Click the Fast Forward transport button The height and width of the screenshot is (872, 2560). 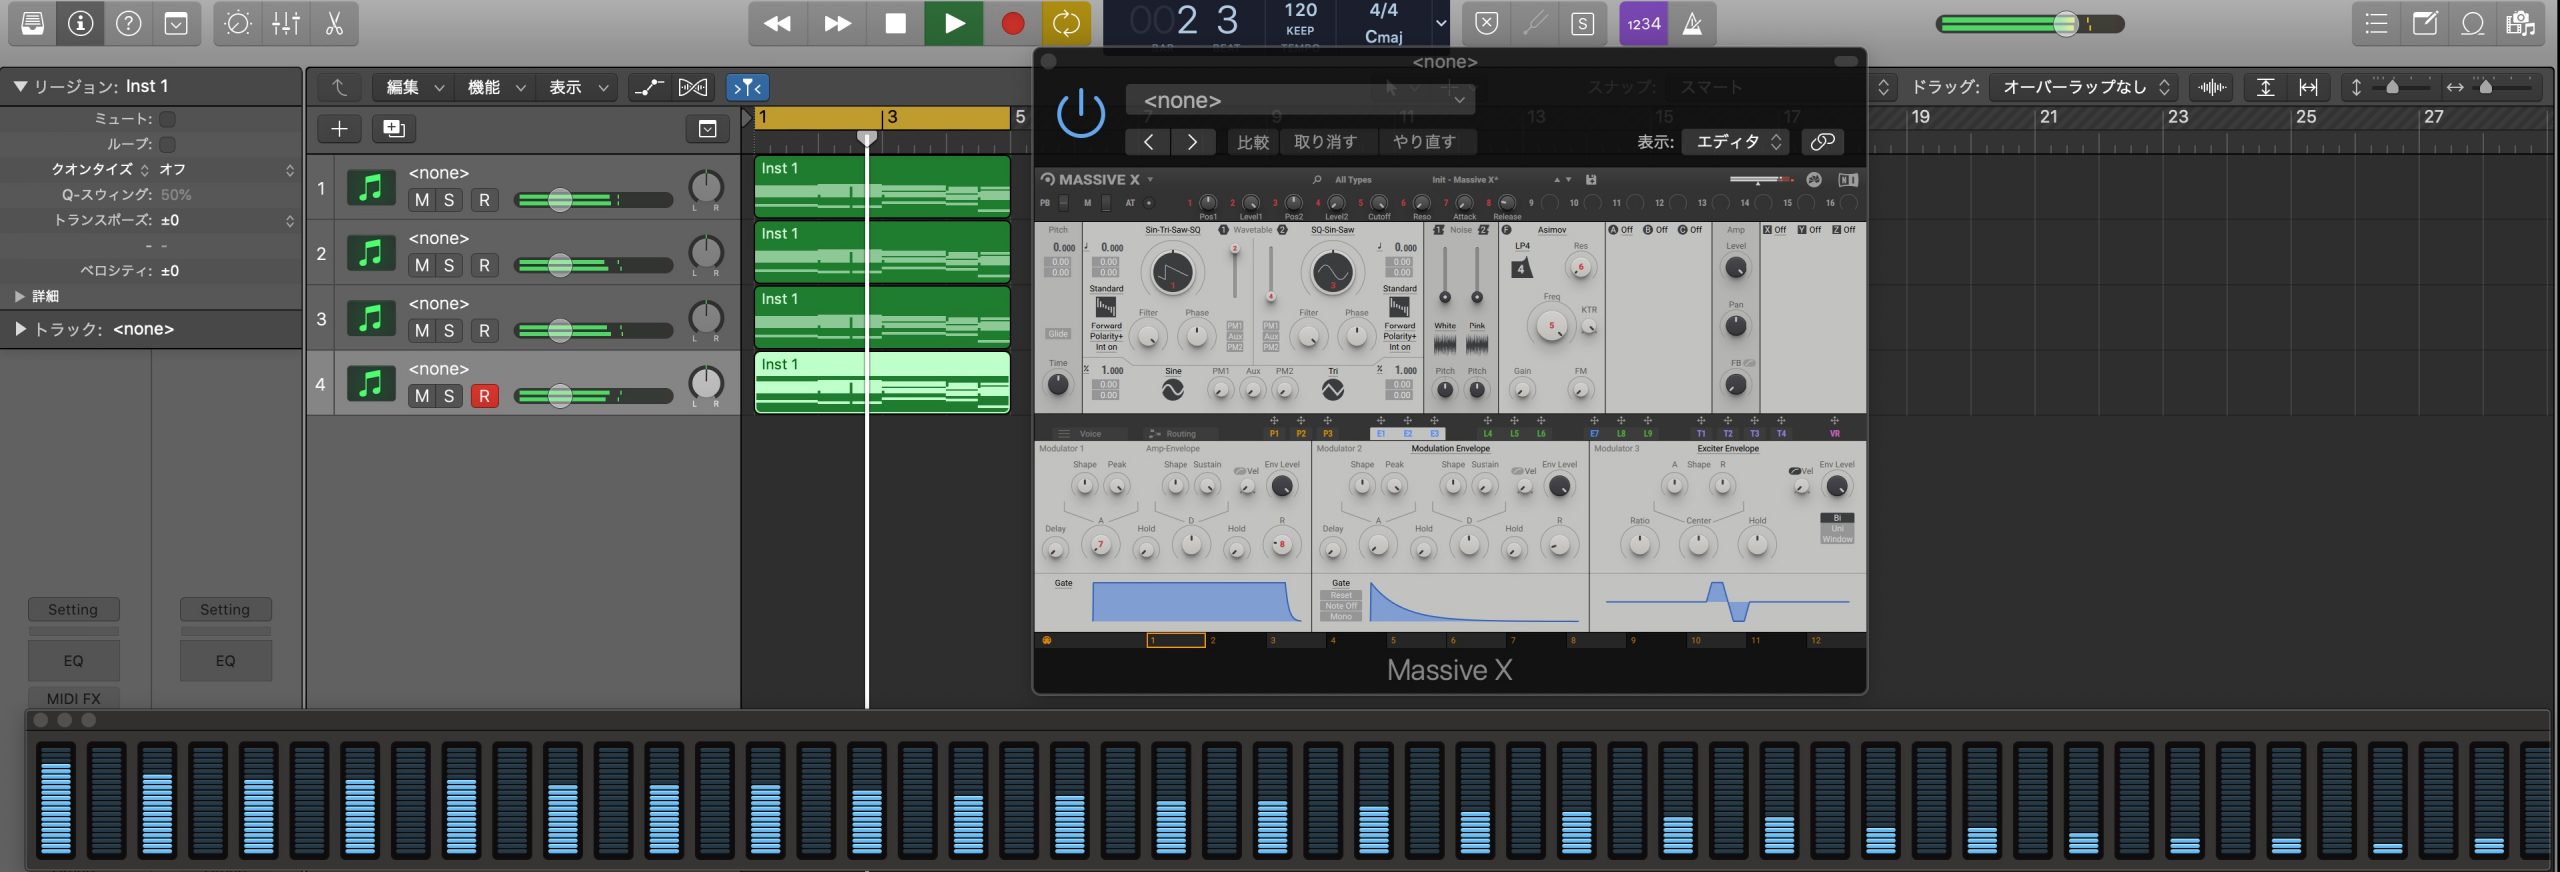tap(837, 23)
